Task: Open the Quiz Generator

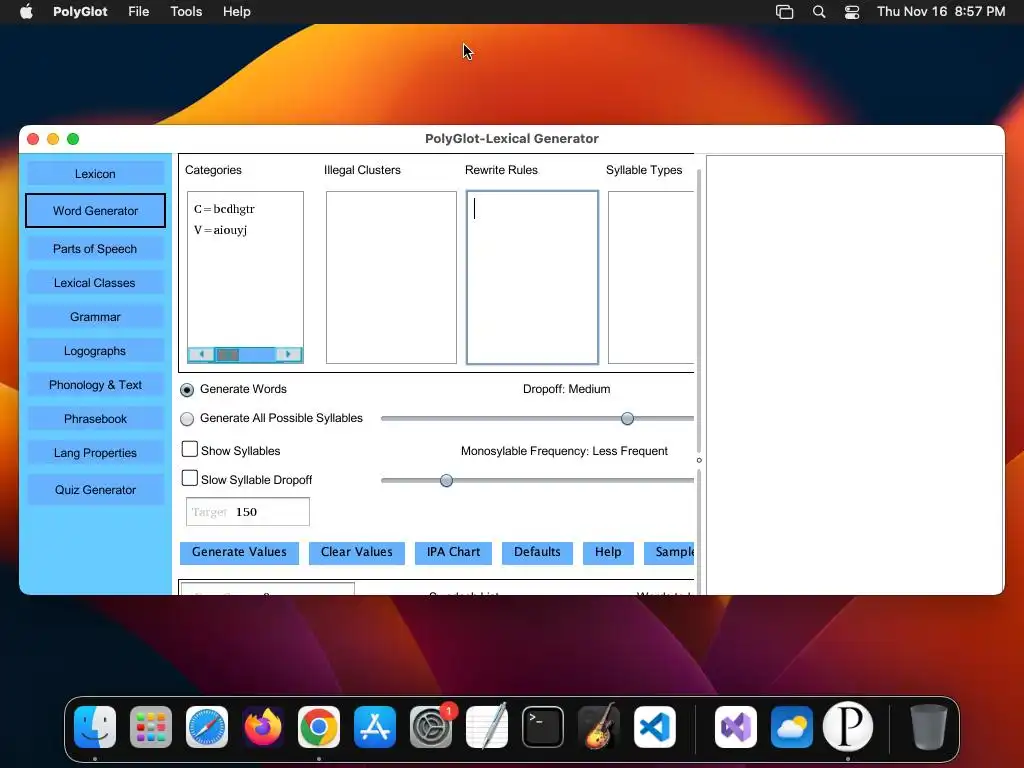Action: point(95,490)
